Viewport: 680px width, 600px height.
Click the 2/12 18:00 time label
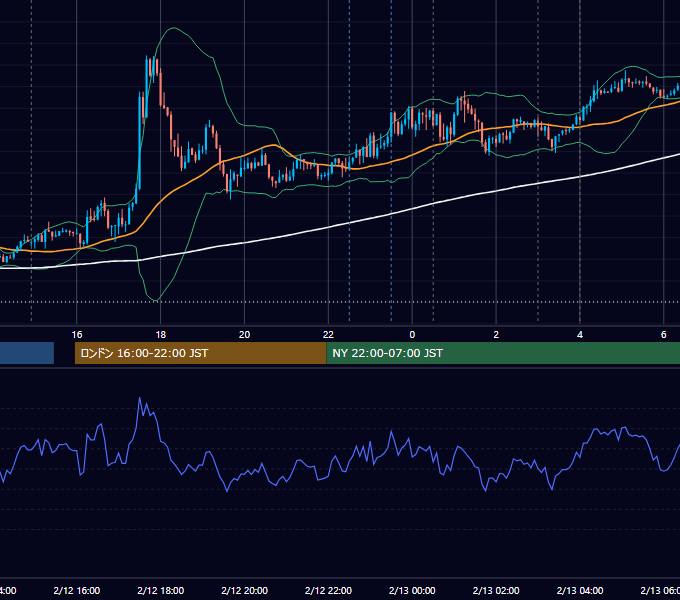pos(160,590)
